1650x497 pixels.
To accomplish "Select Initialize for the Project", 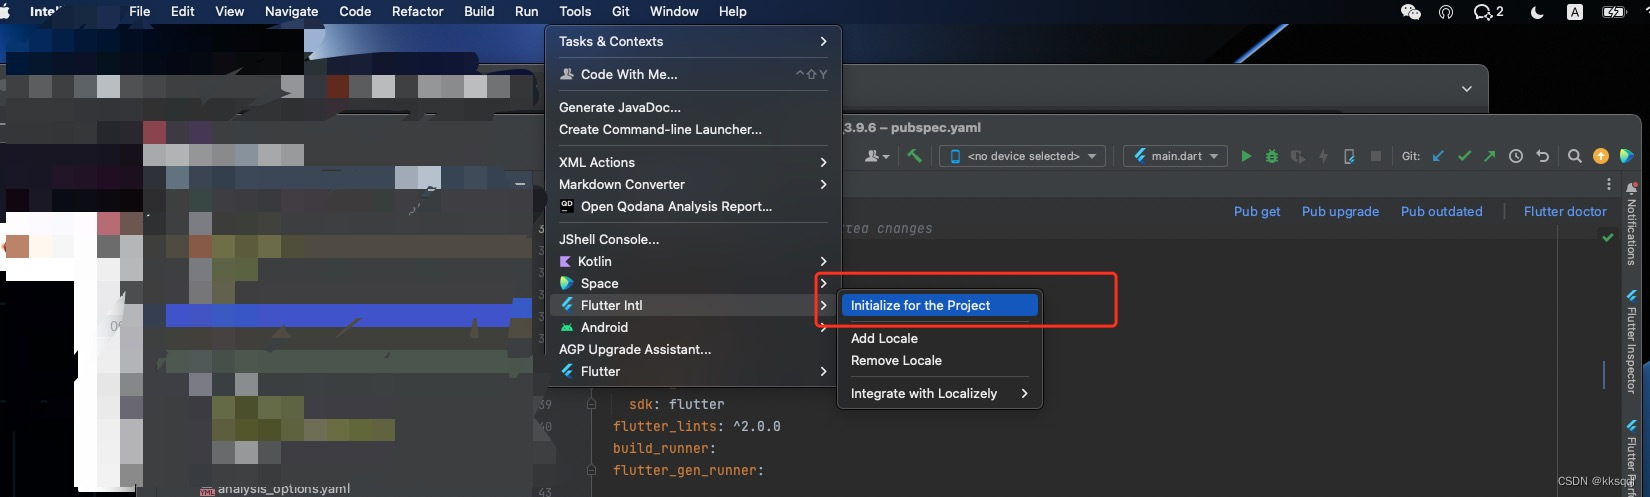I will click(x=940, y=305).
